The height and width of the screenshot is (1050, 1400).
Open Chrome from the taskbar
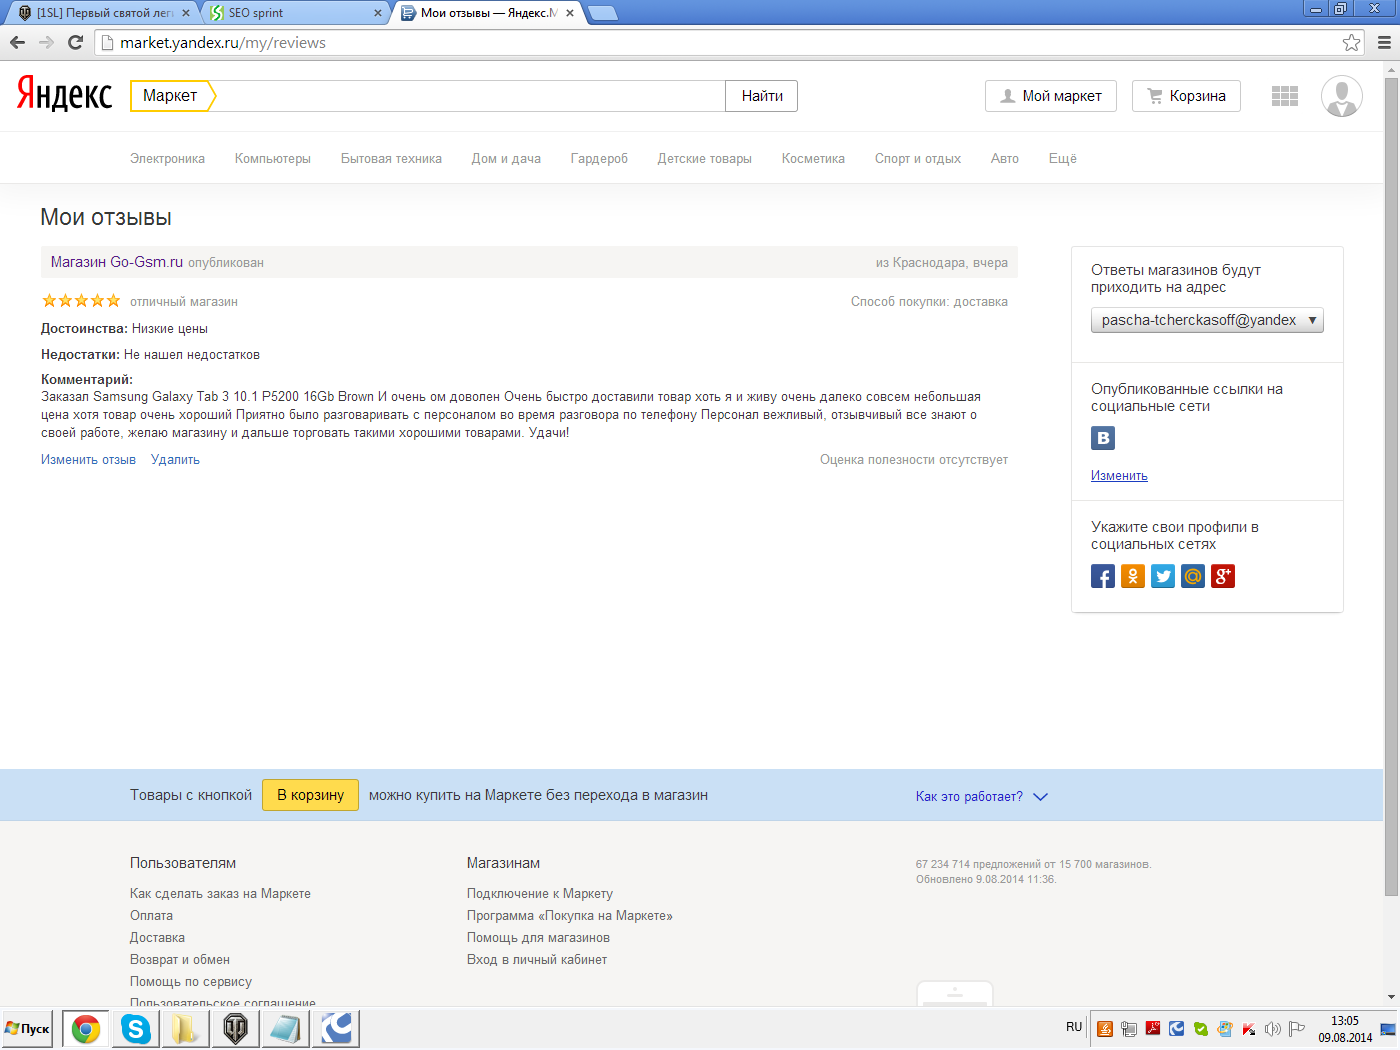[x=86, y=1028]
